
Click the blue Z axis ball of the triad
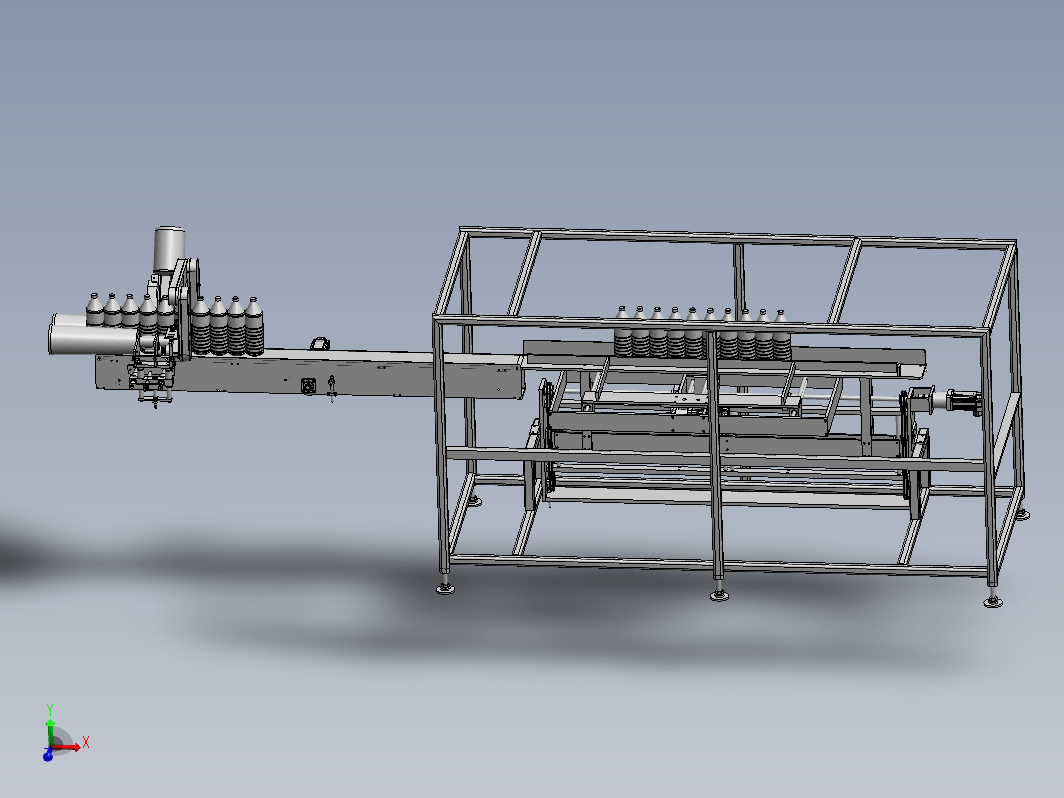(x=48, y=755)
